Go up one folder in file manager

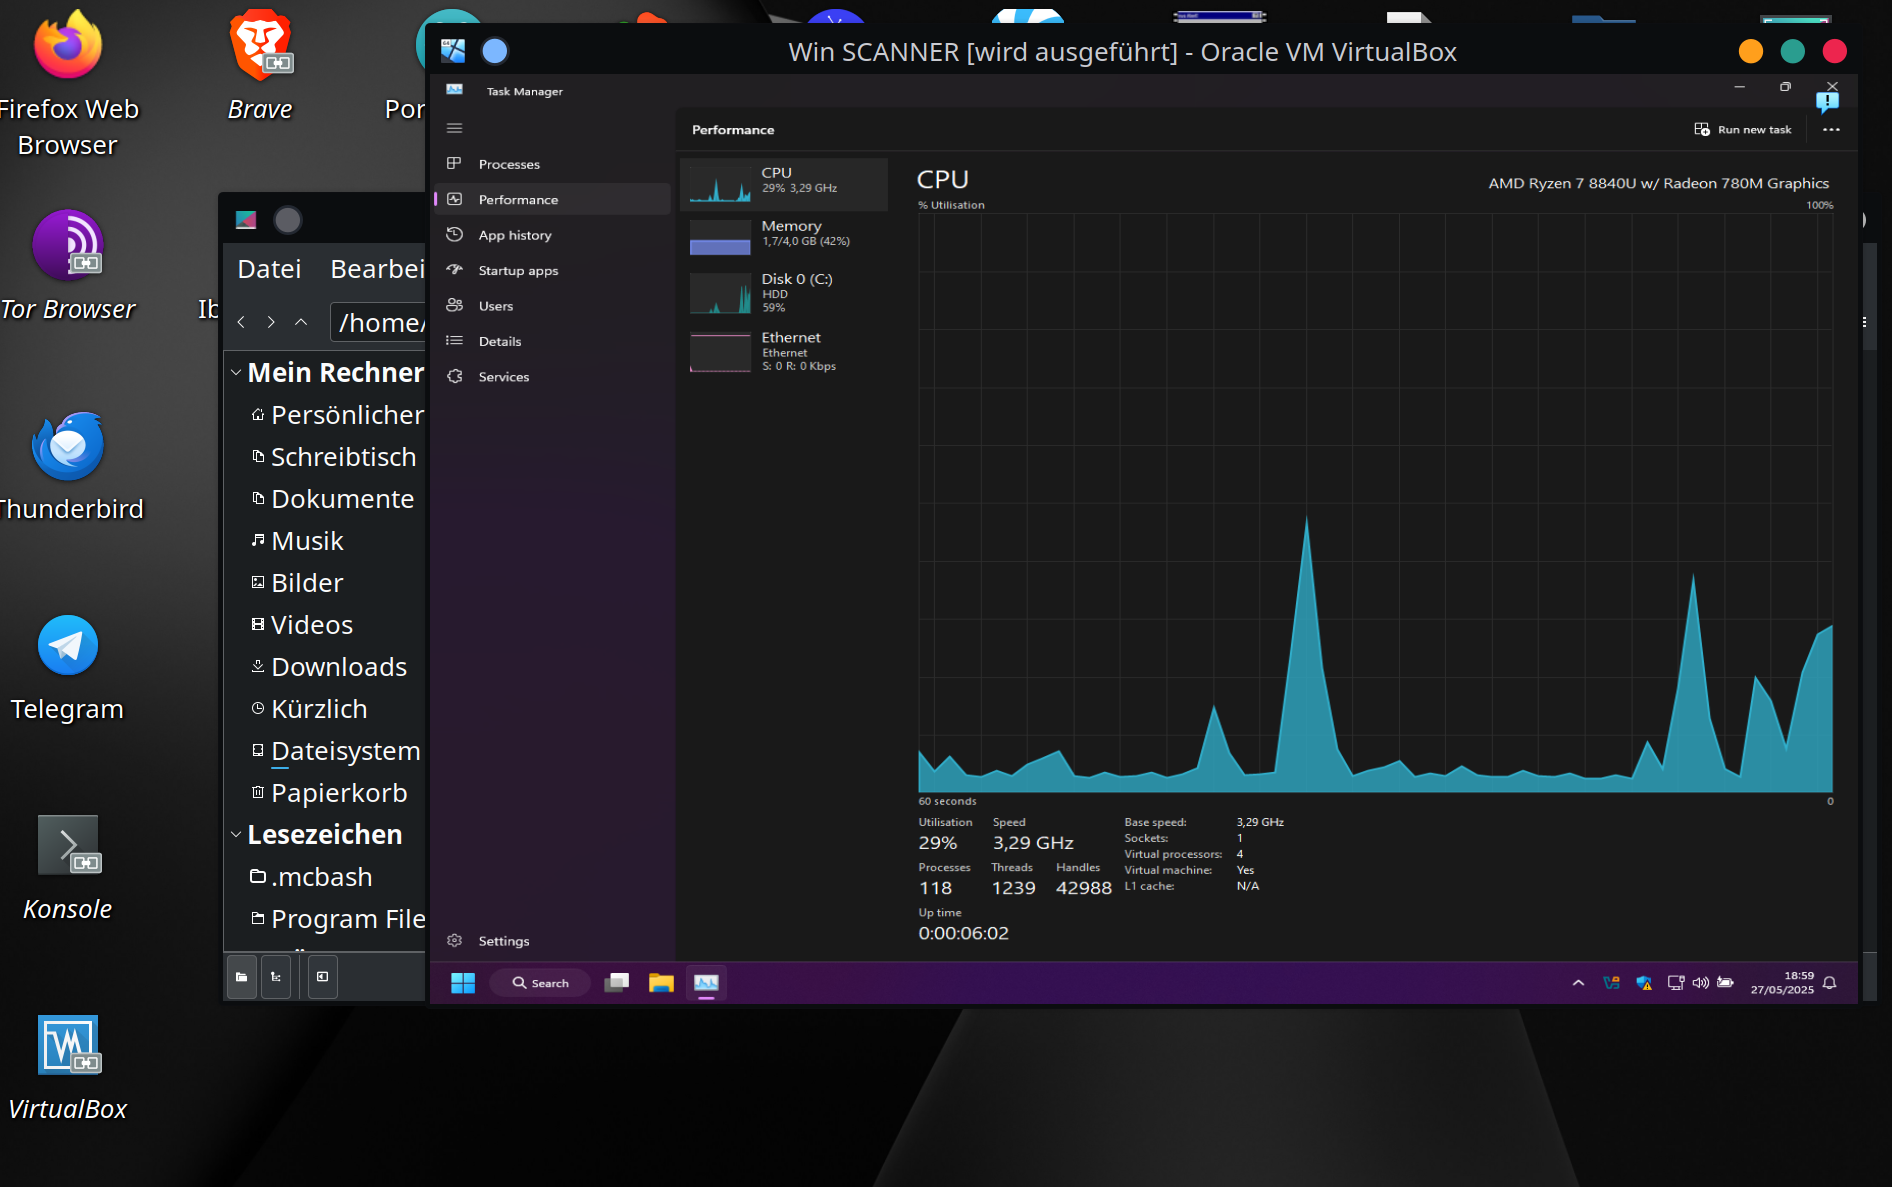tap(301, 322)
